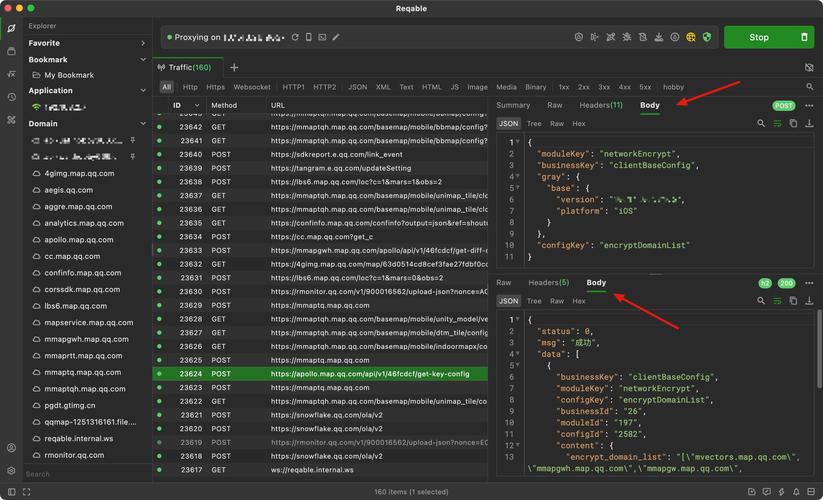Click the green Stop proxy button
This screenshot has width=823, height=500.
[x=759, y=37]
